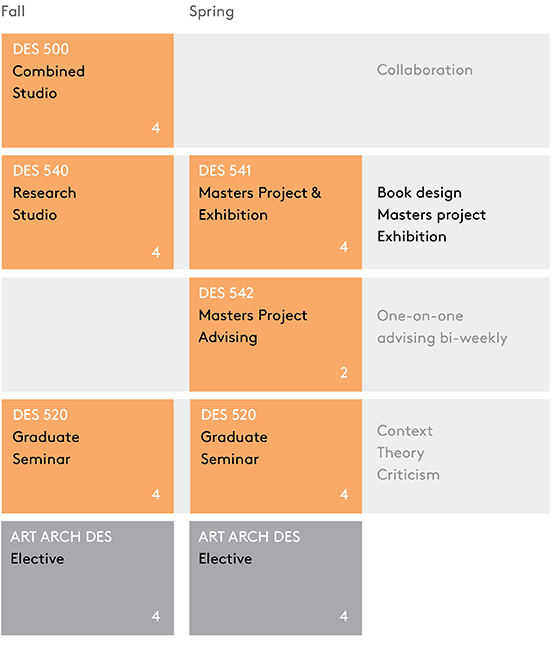Screen dimensions: 552x657
Task: Open the DES 541 Masters Project & Exhibition block
Action: click(275, 212)
